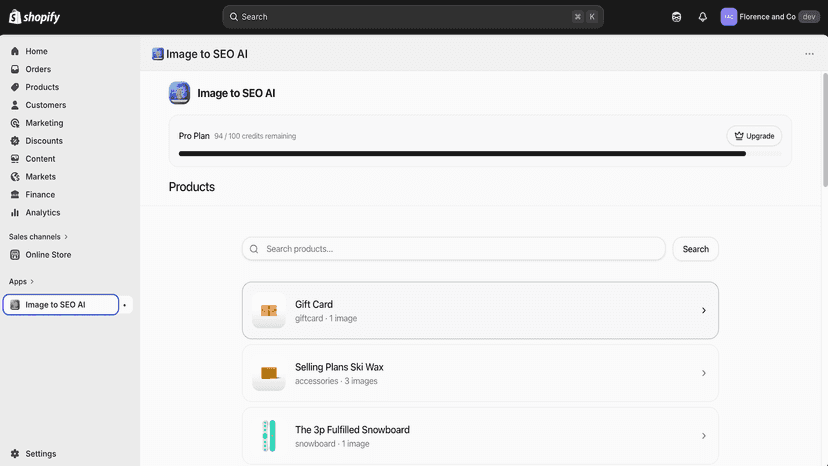Click the Analytics bar chart icon
Screen dimensions: 828x466
click(15, 212)
